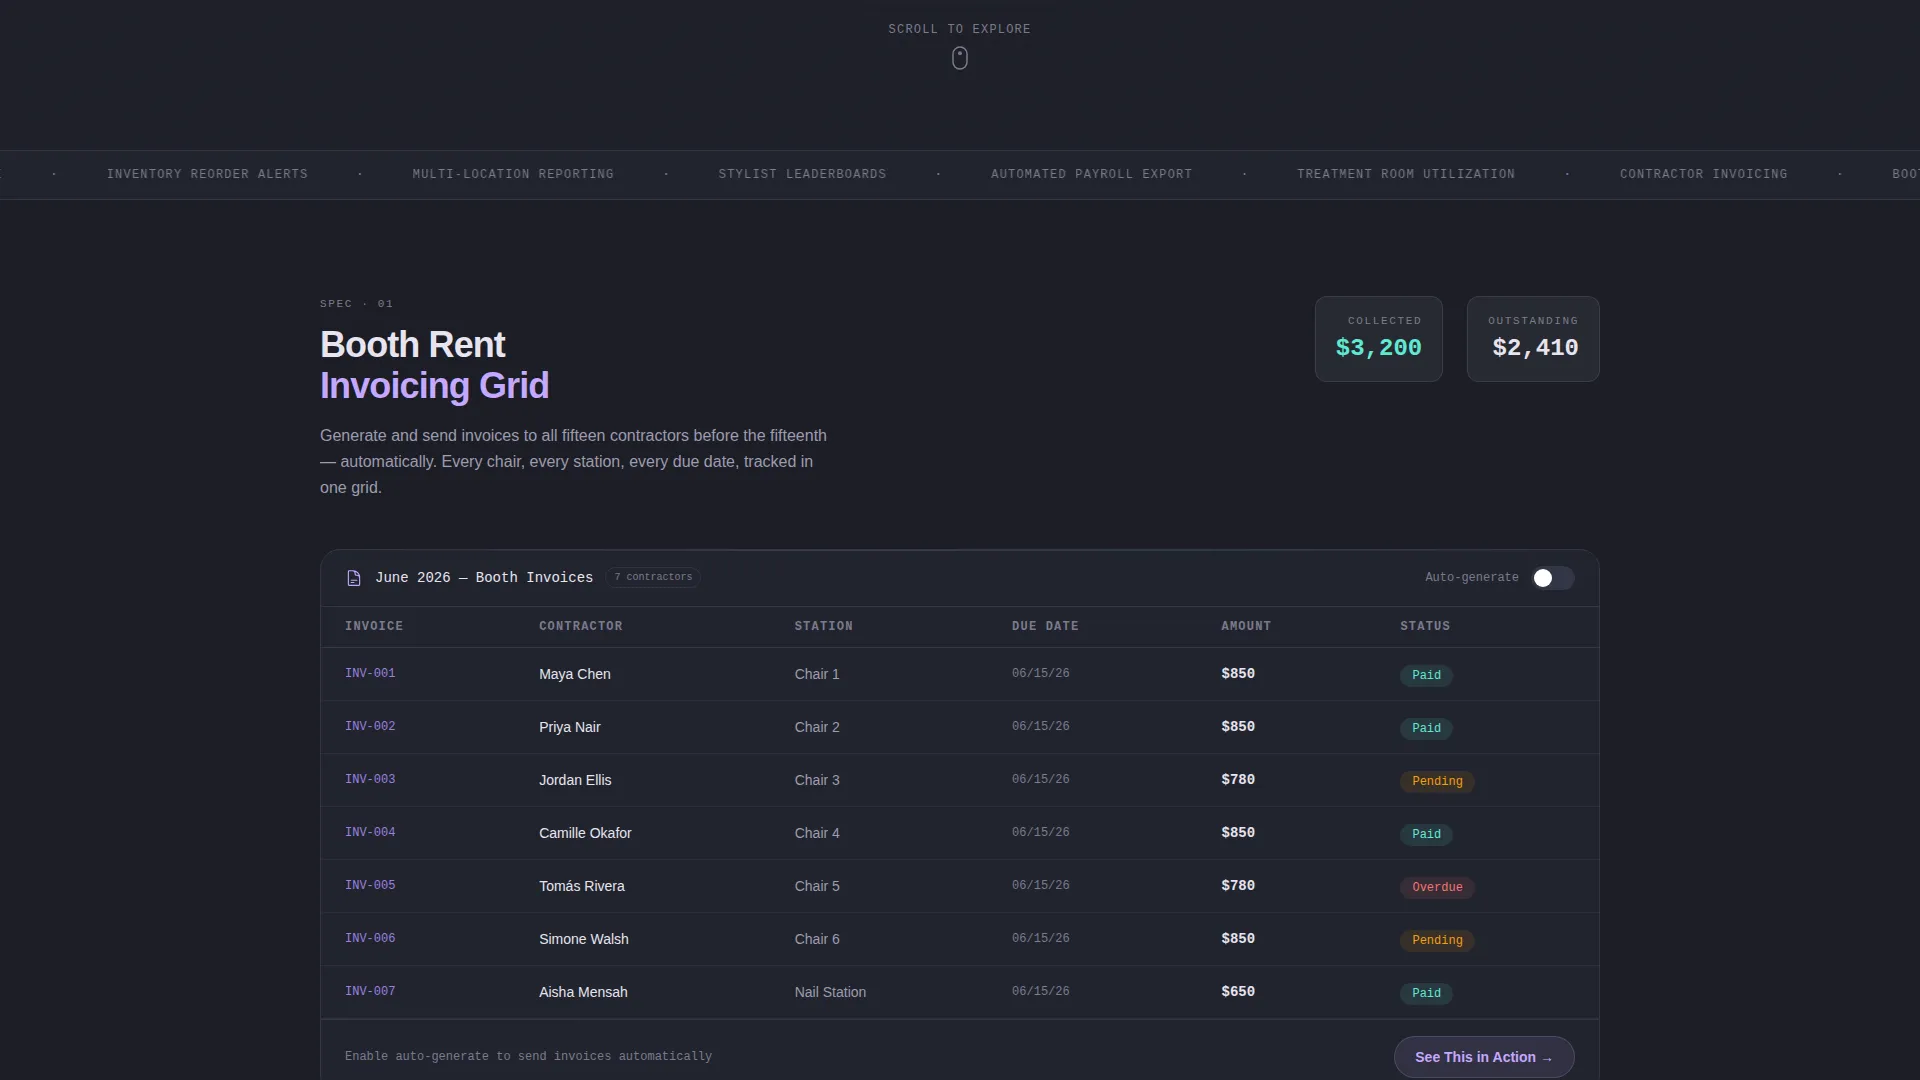Click the Collected $3,200 stat card
The width and height of the screenshot is (1920, 1080).
(x=1378, y=339)
